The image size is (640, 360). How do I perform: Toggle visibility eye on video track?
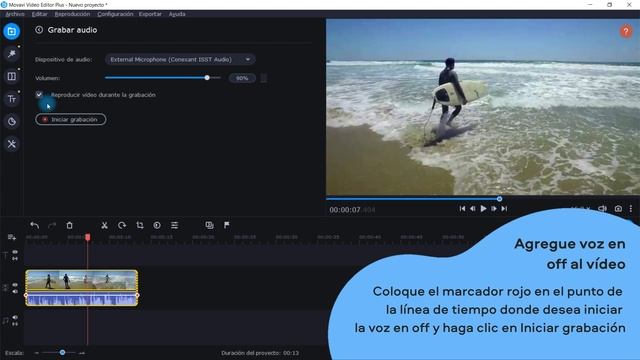(15, 285)
